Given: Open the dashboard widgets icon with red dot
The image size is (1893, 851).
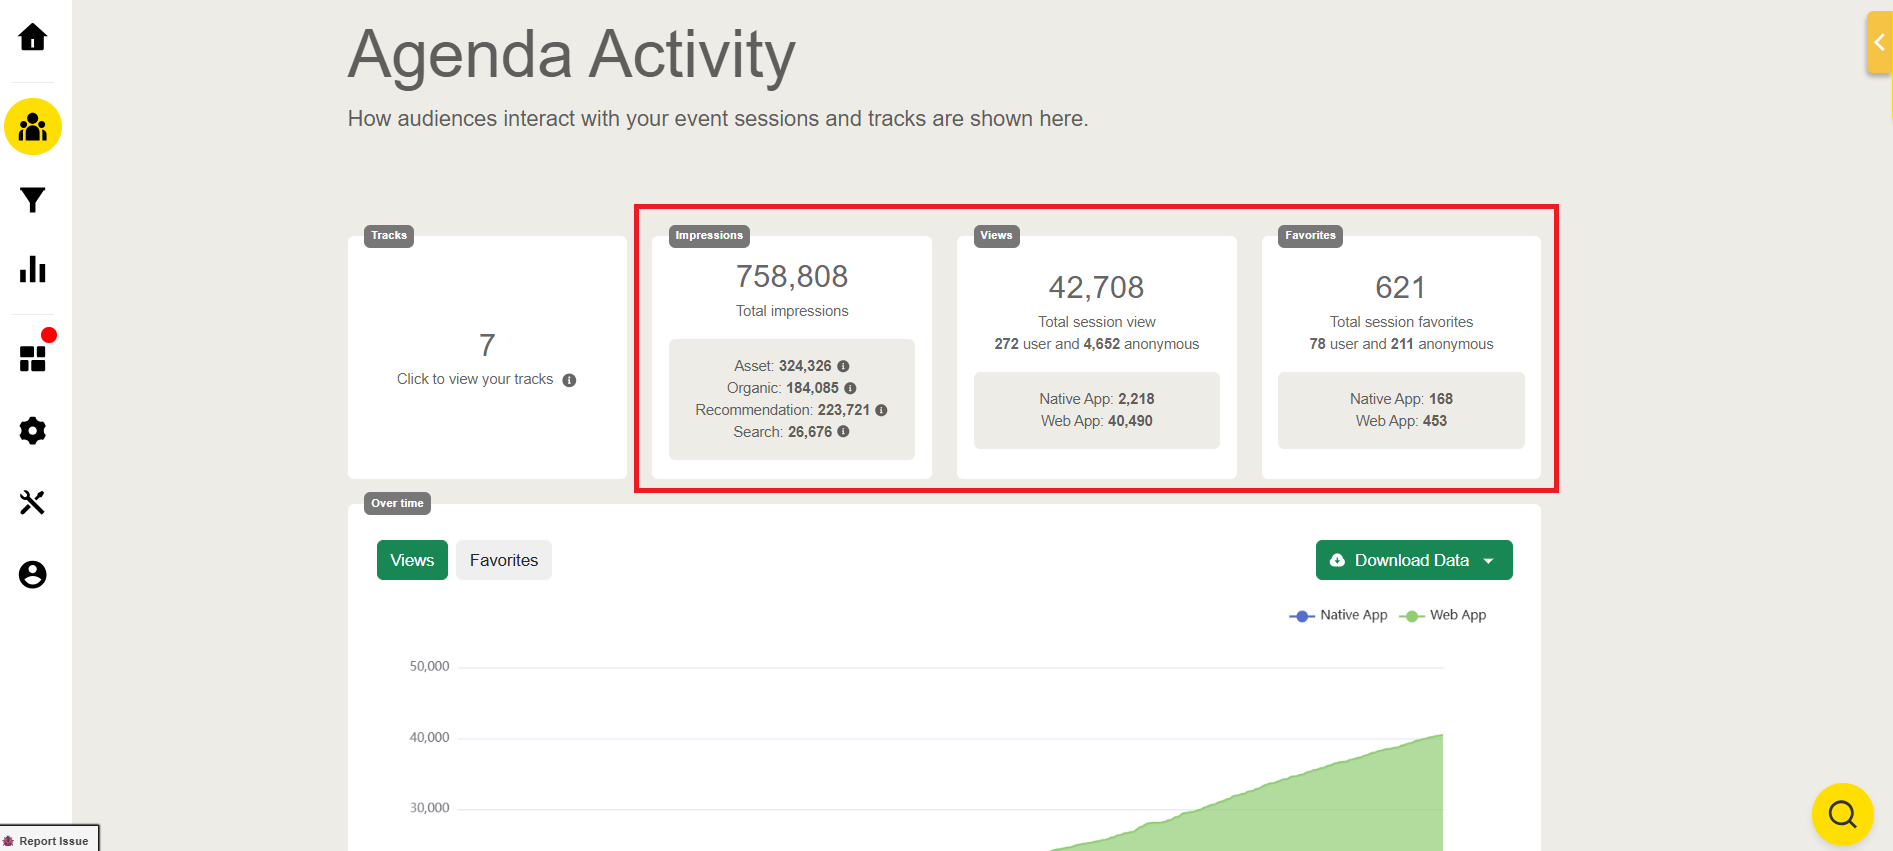Looking at the screenshot, I should coord(33,358).
